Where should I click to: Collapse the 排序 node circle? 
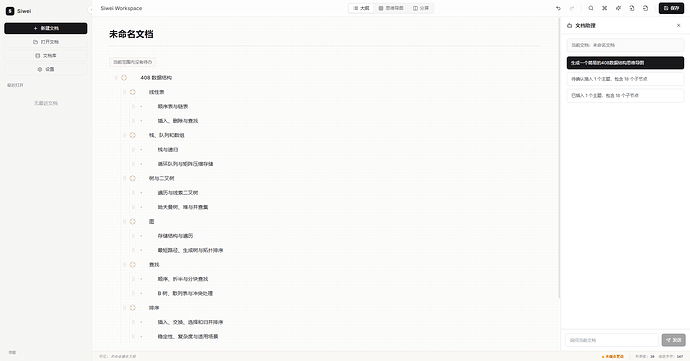[x=132, y=308]
